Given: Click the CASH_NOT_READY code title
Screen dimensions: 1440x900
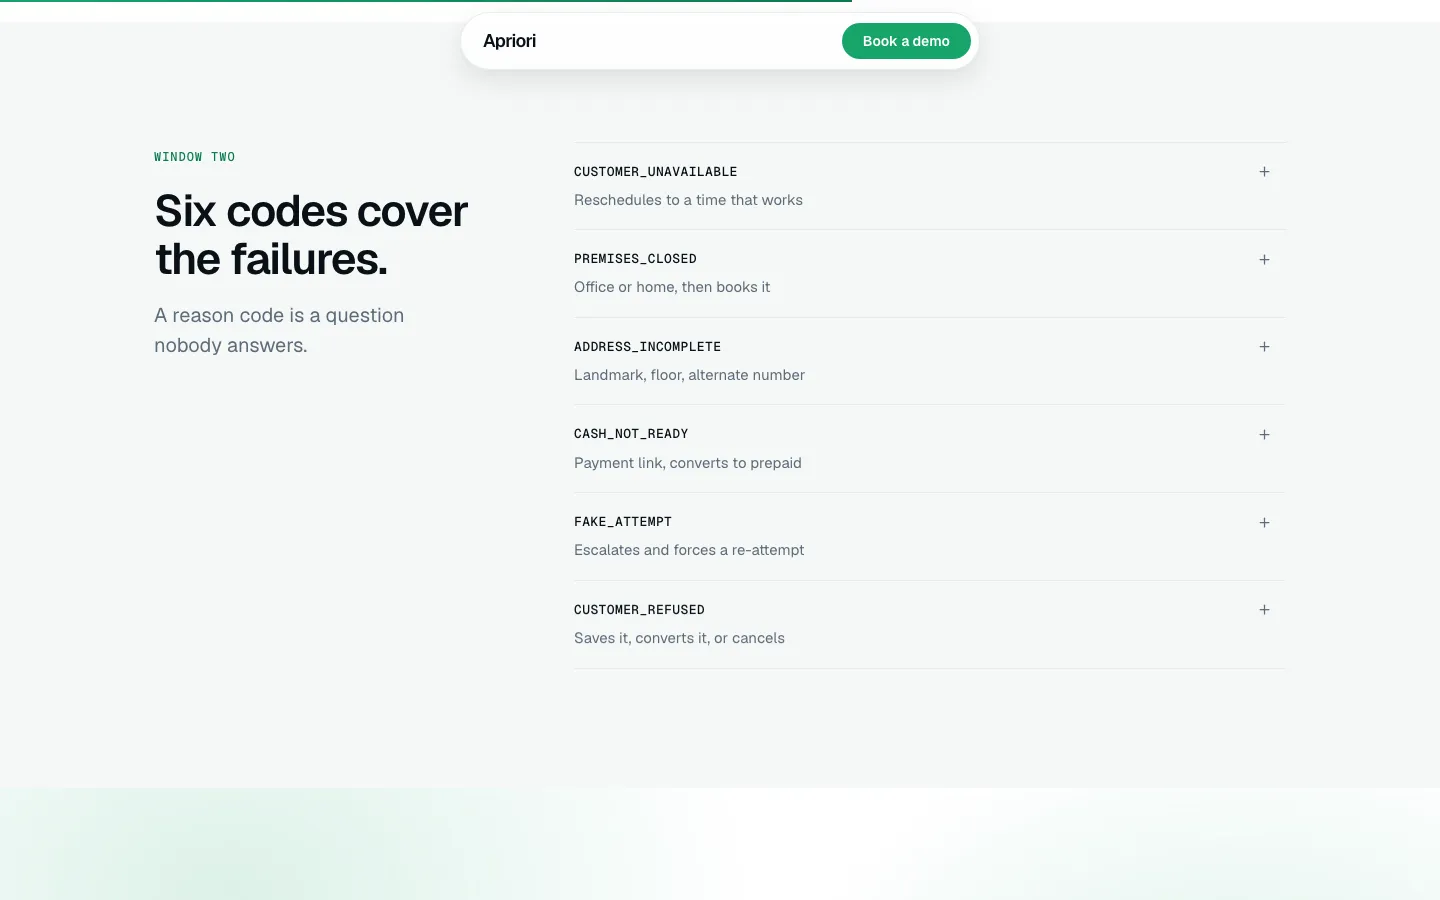Looking at the screenshot, I should (631, 434).
